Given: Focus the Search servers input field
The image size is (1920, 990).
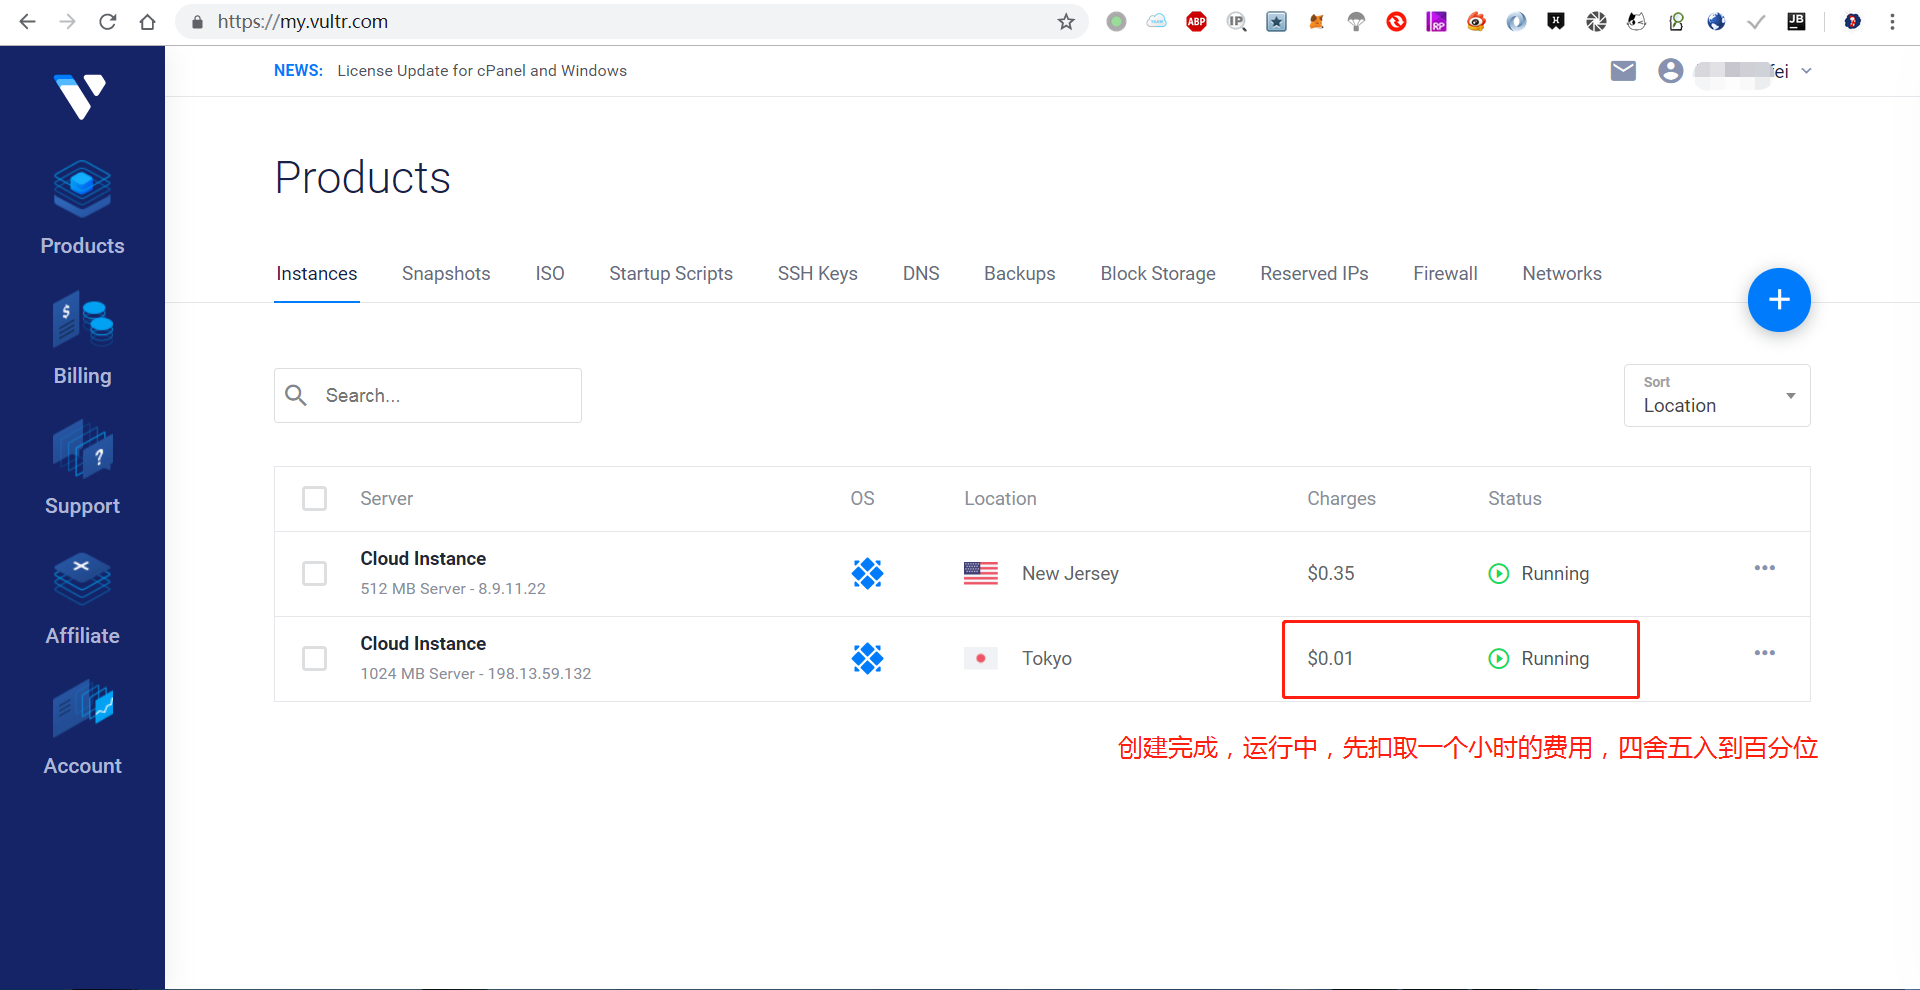Looking at the screenshot, I should [428, 396].
